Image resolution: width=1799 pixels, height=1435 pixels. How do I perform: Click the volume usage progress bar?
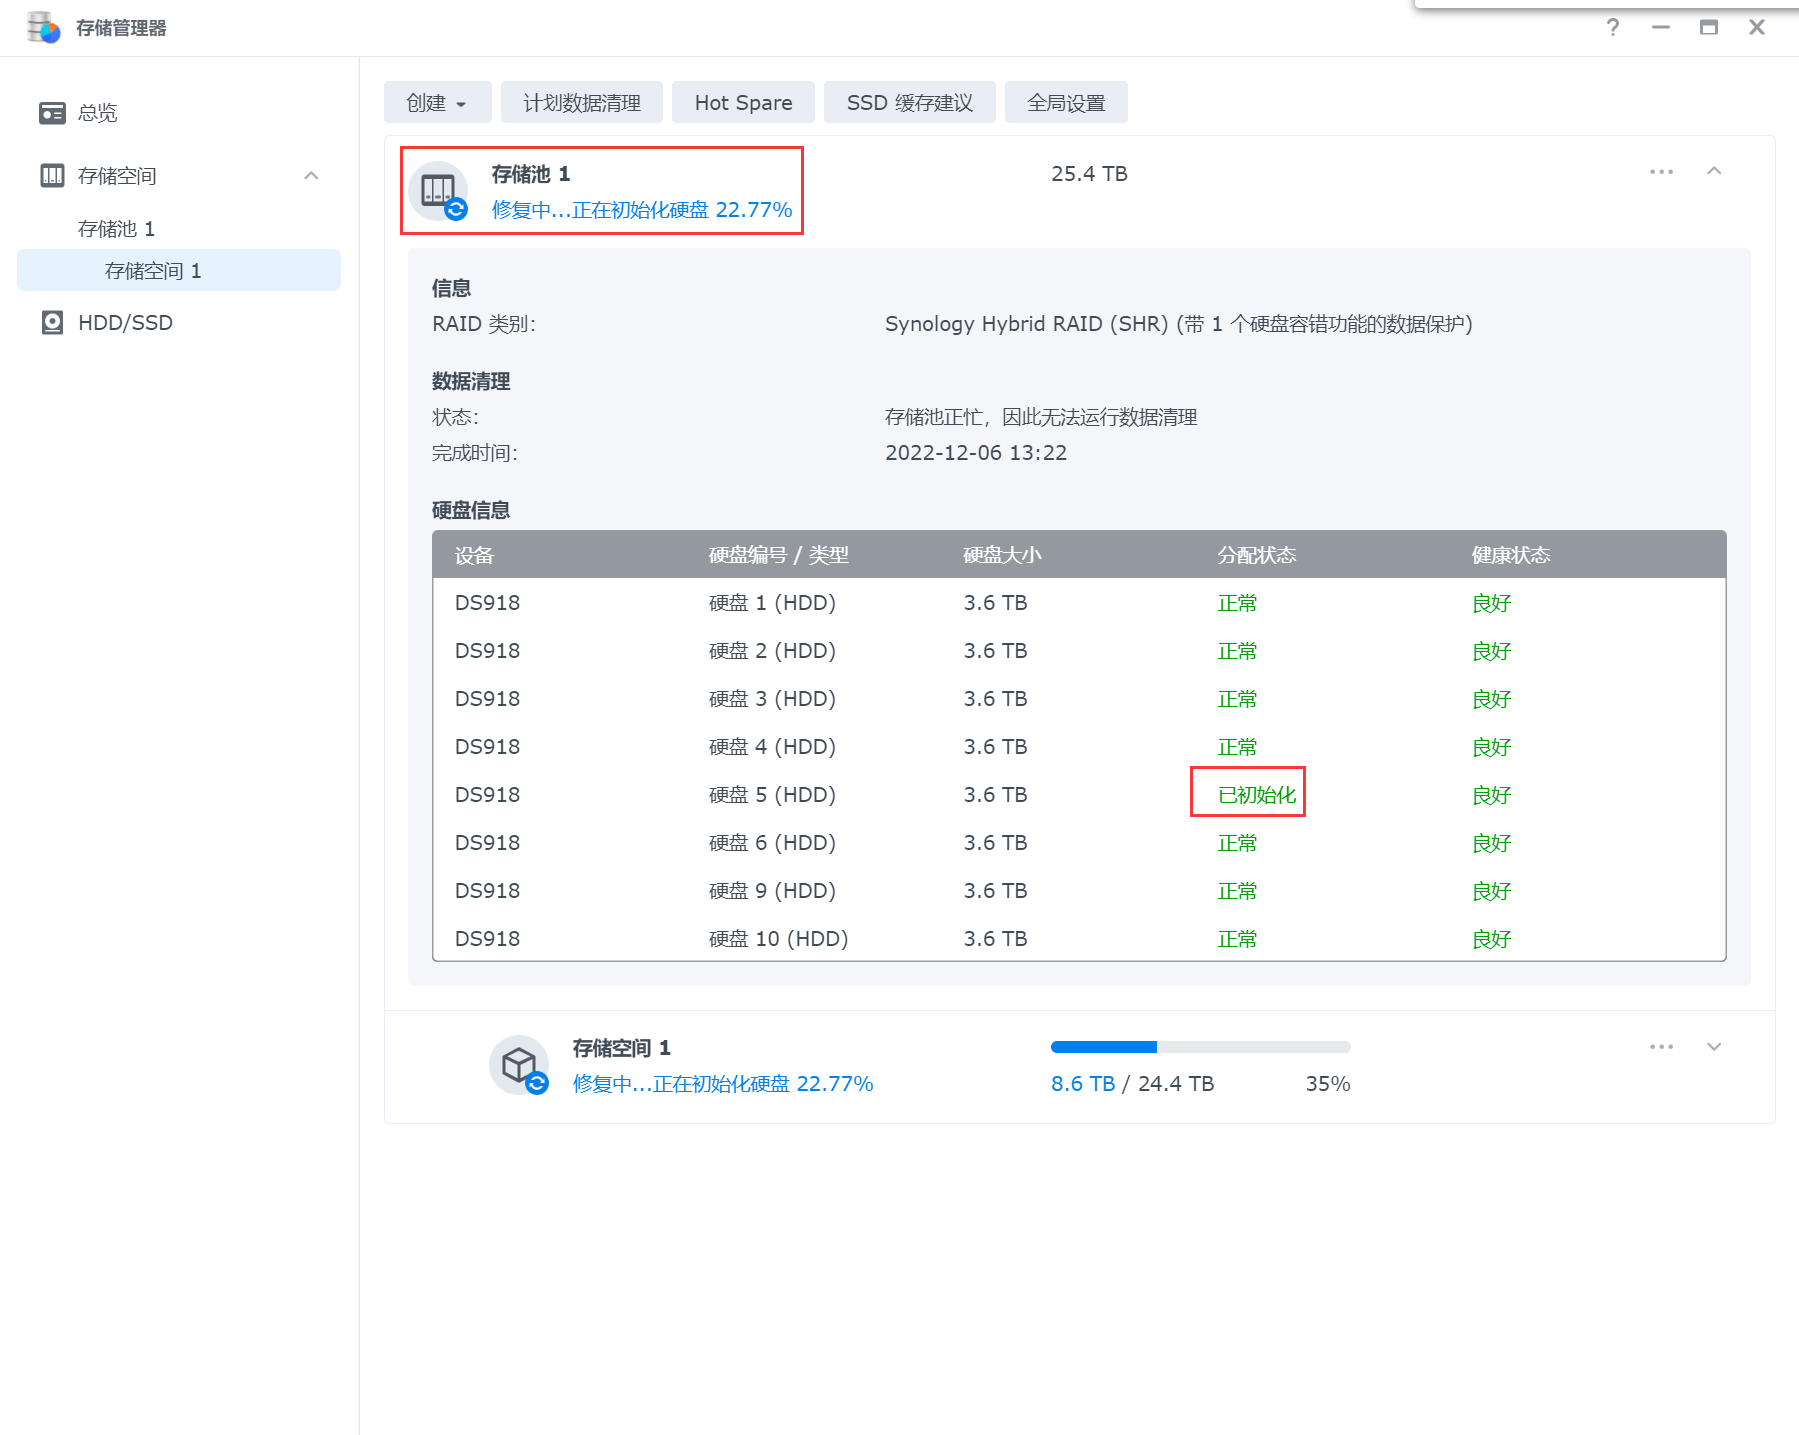[1200, 1047]
